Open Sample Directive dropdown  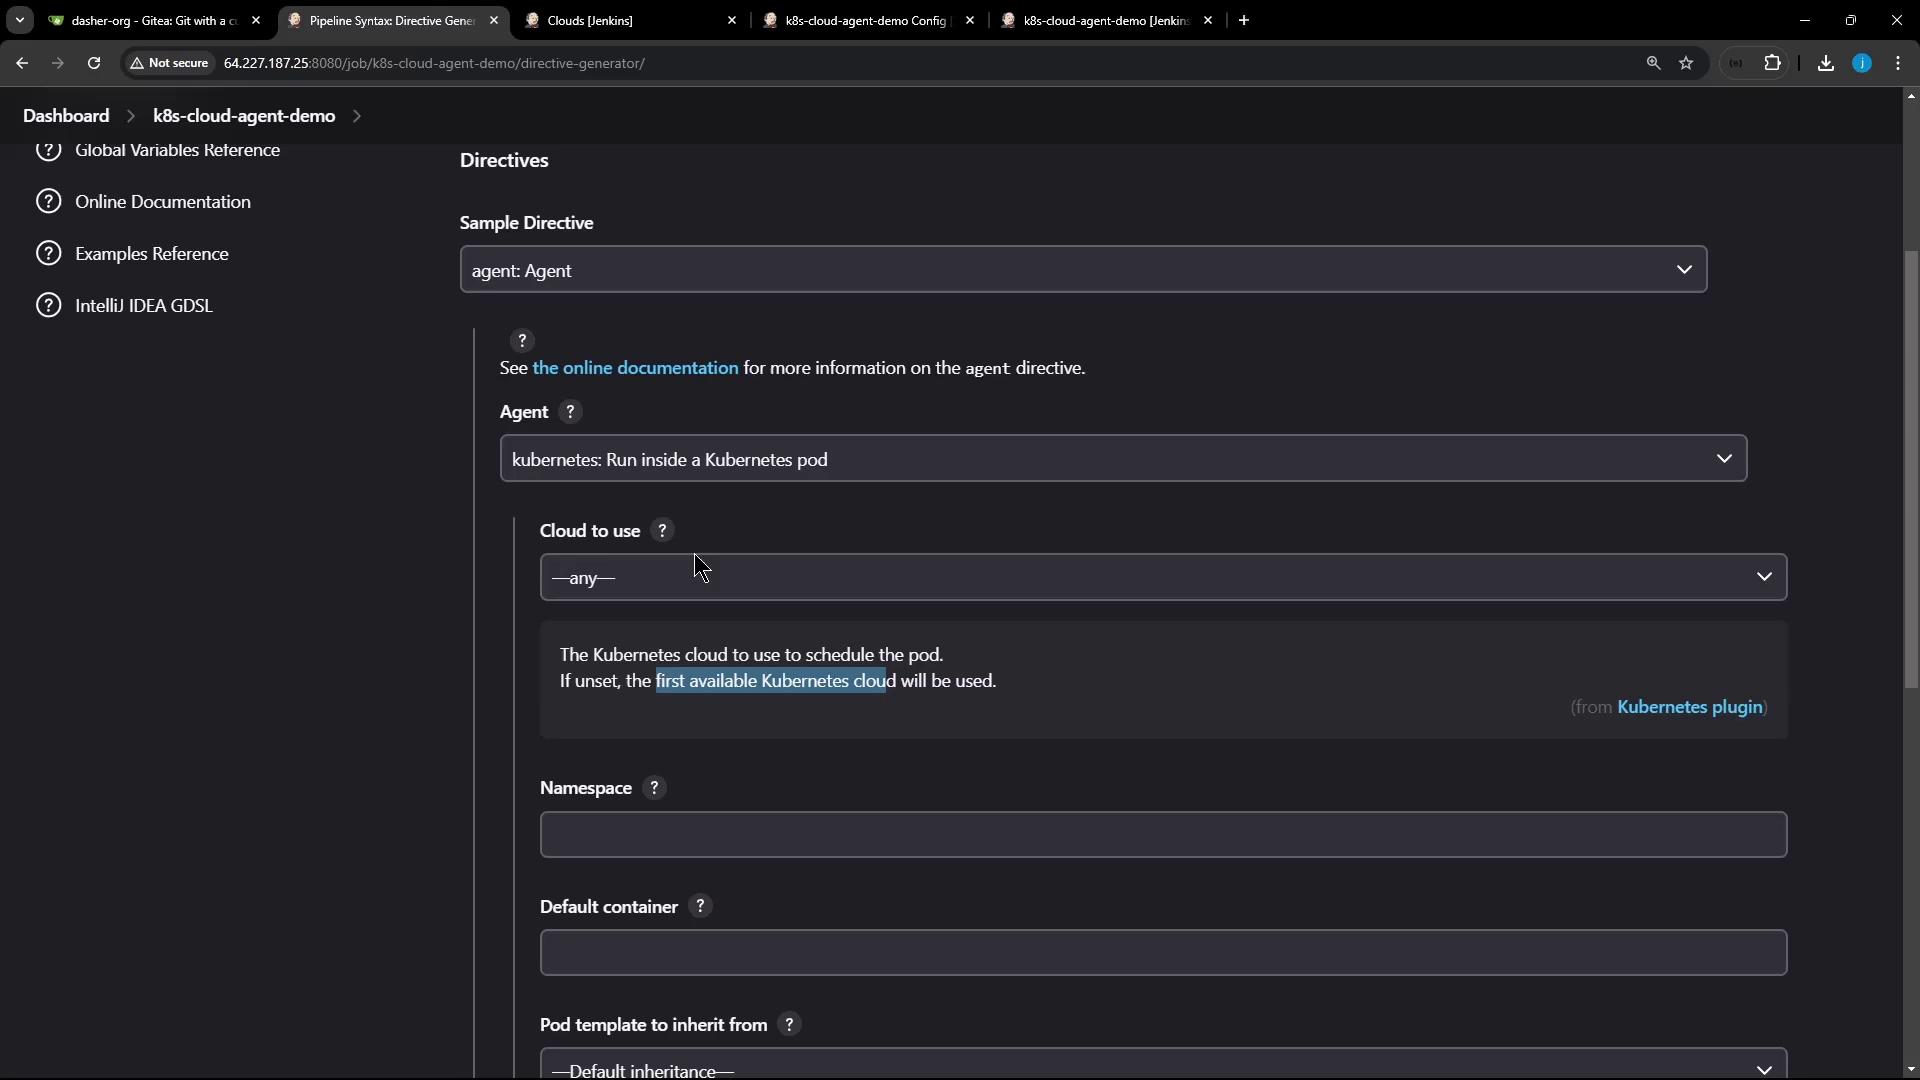pos(1082,270)
